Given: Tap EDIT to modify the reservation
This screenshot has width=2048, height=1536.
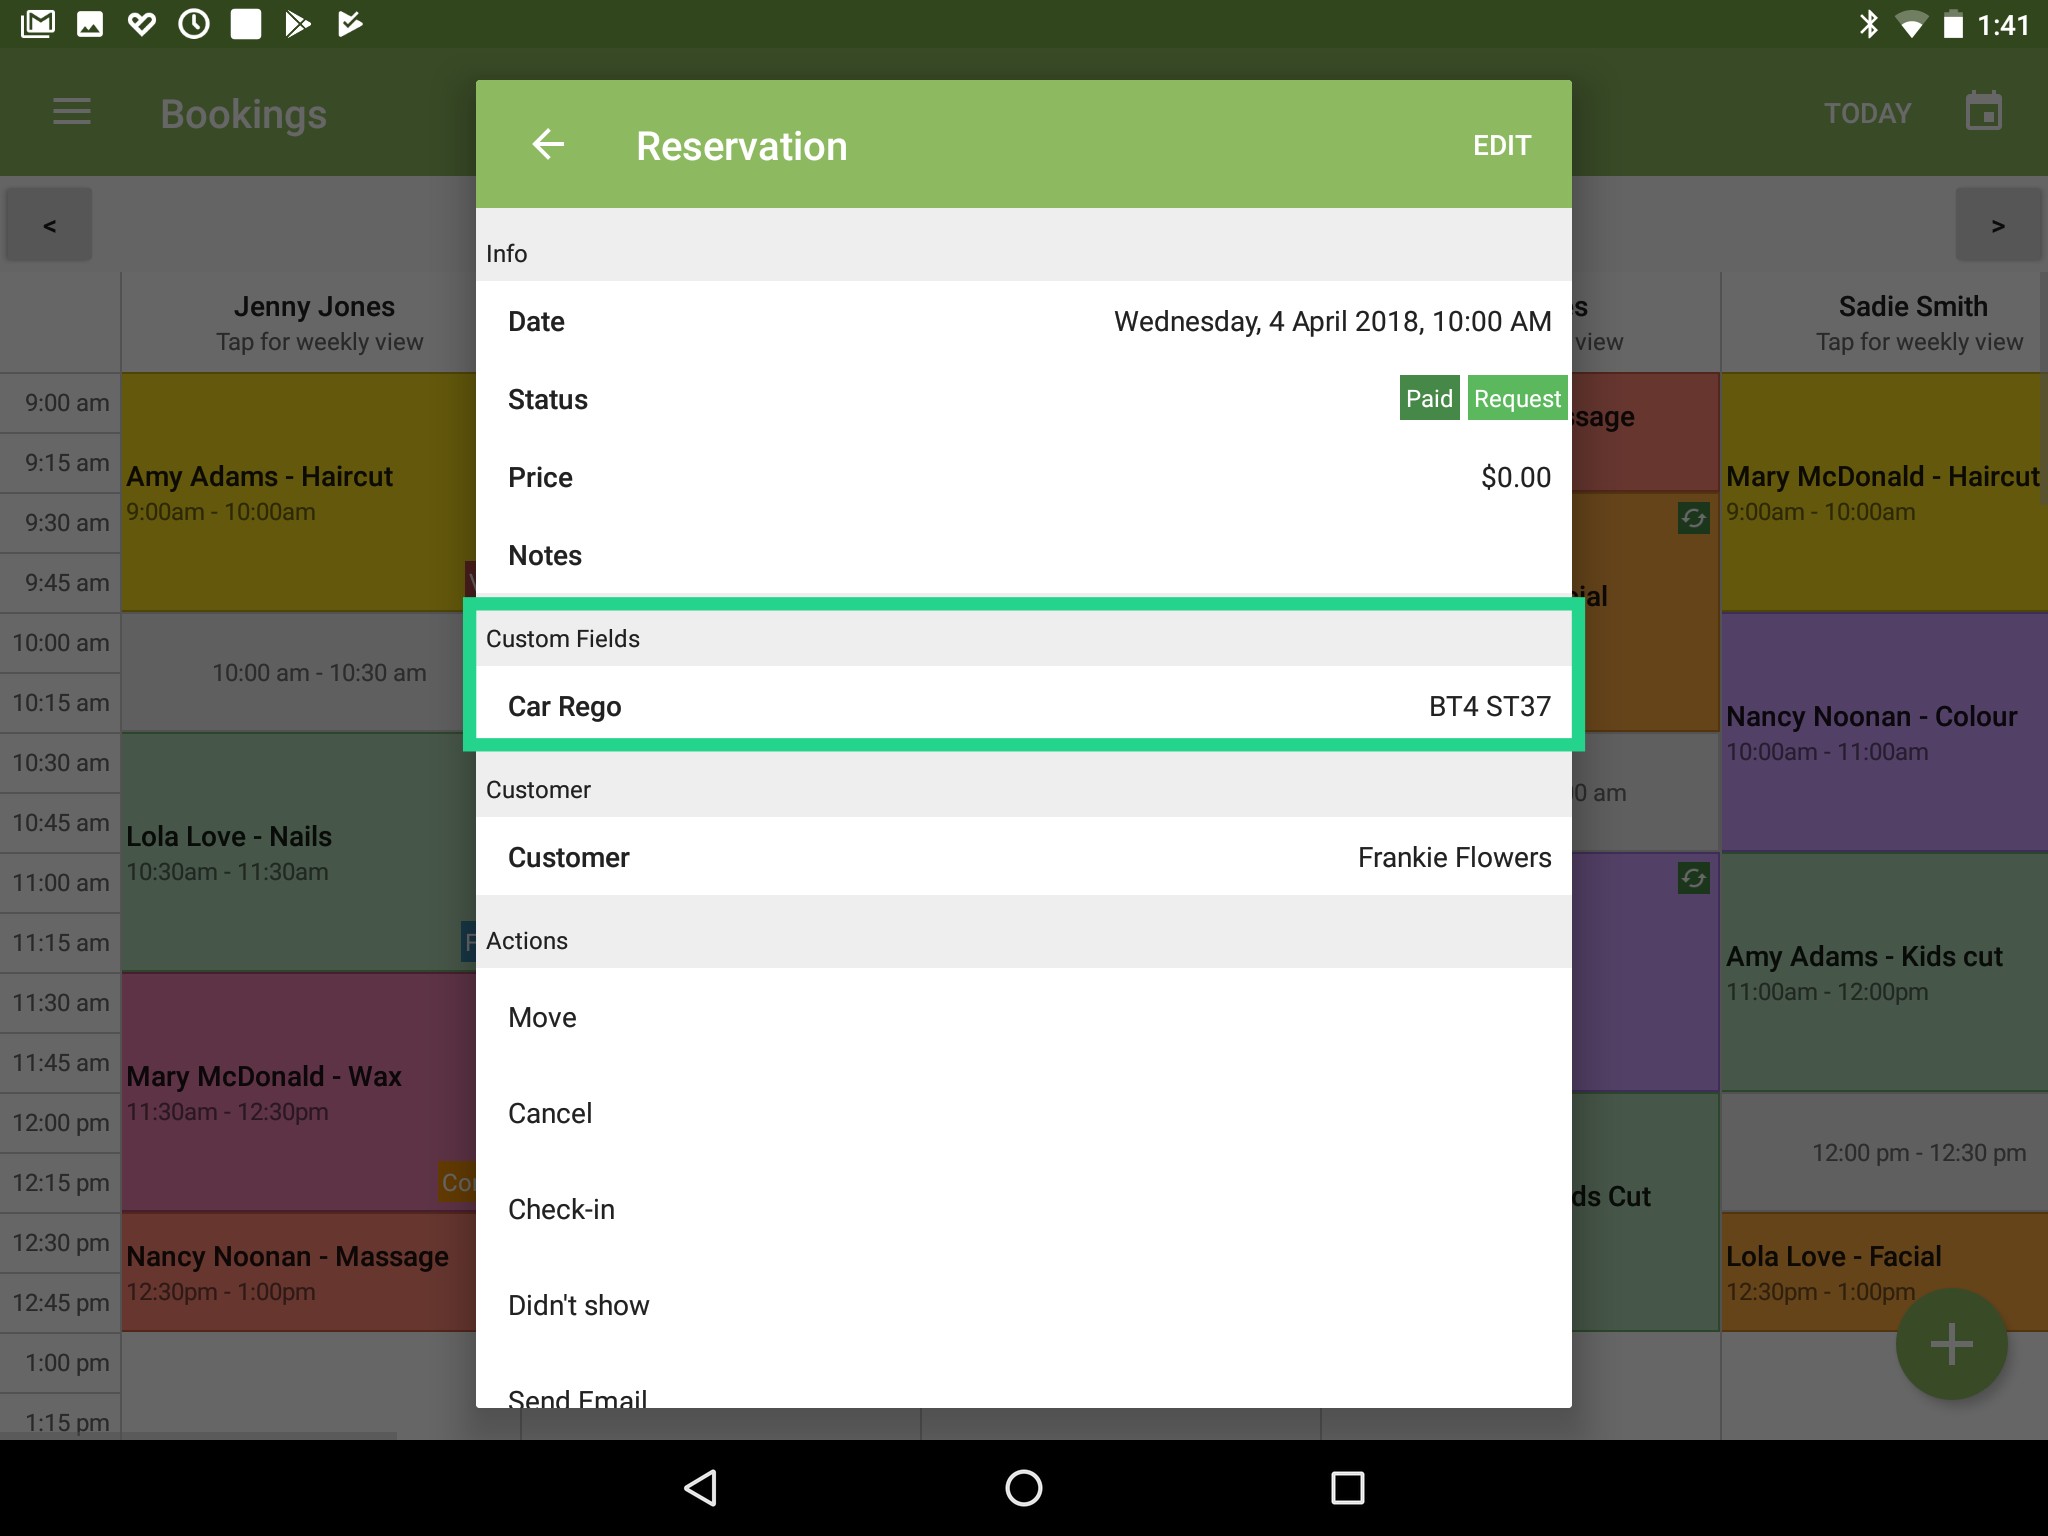Looking at the screenshot, I should tap(1500, 145).
